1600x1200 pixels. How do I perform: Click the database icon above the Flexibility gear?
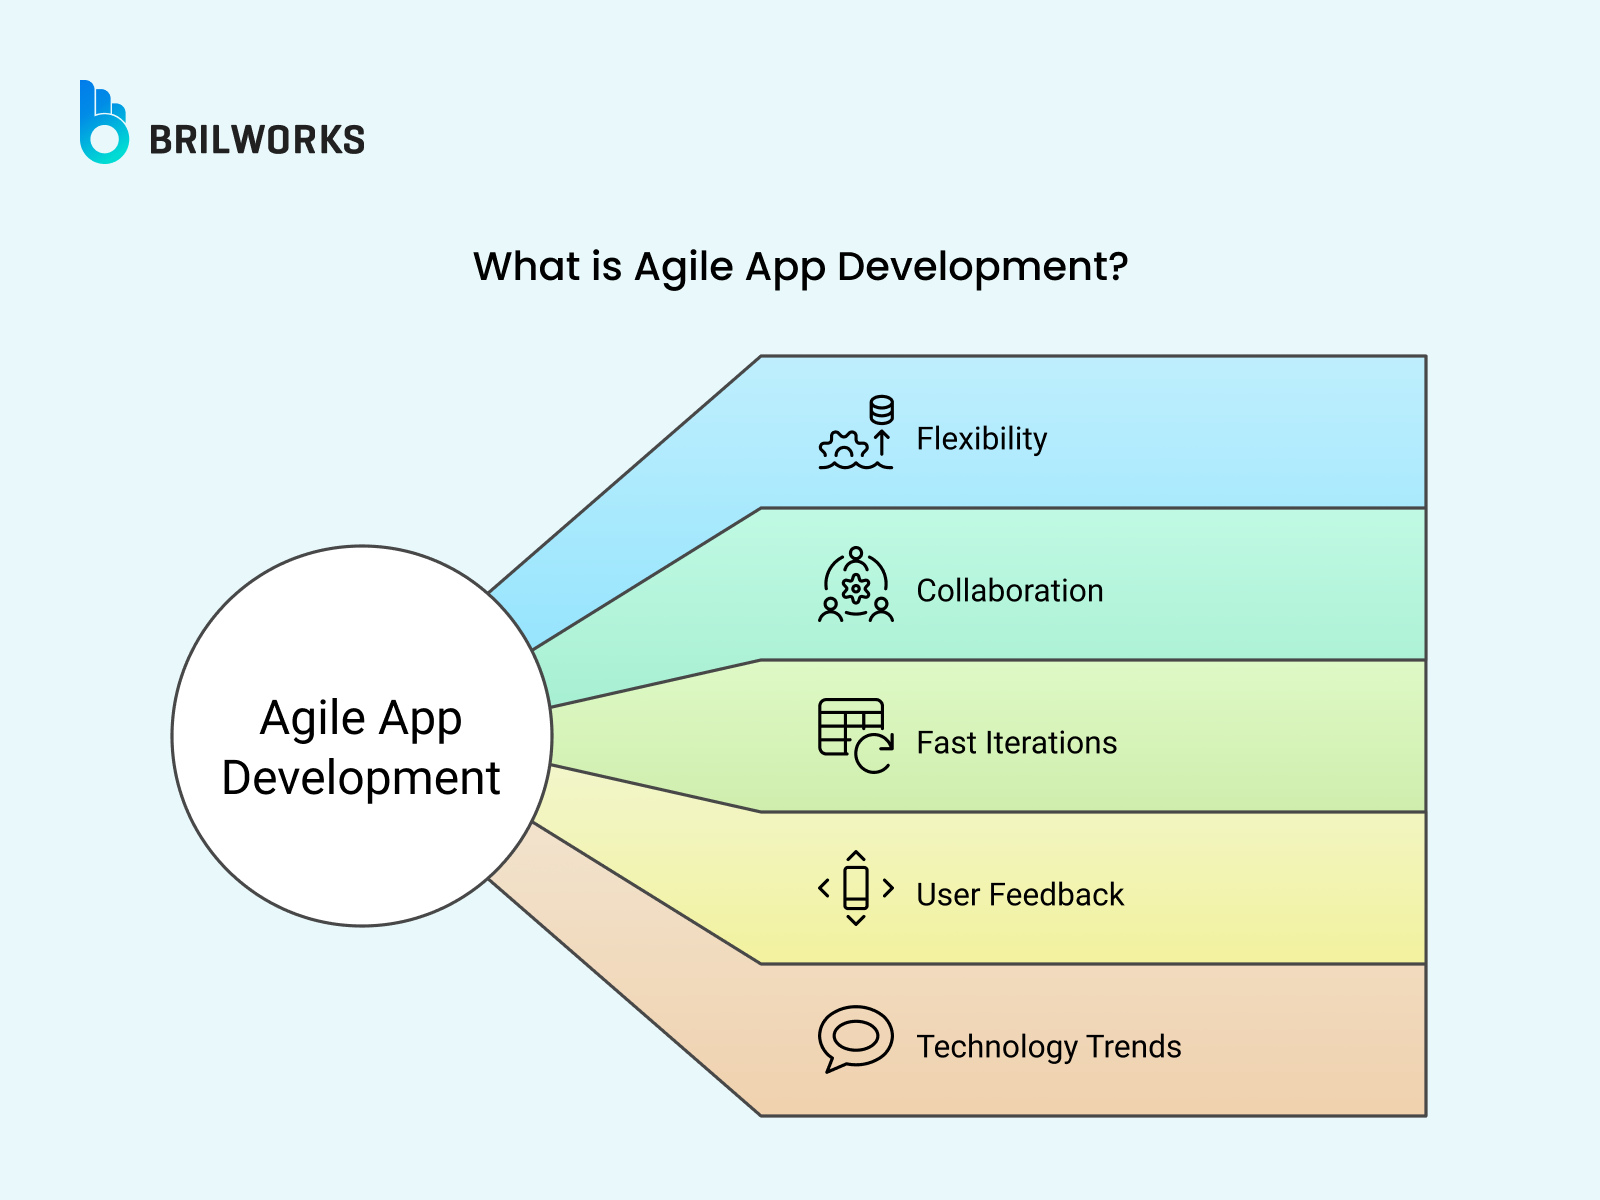(880, 408)
